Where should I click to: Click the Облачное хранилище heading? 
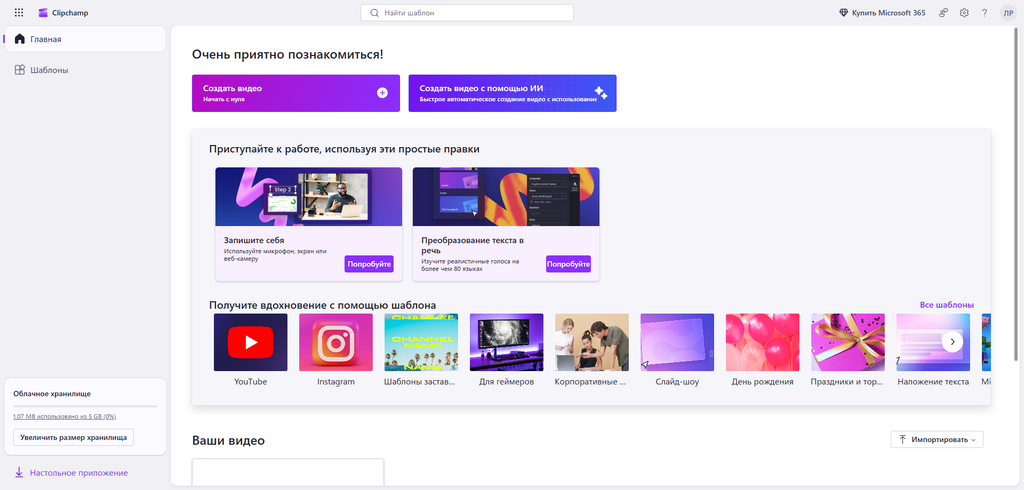52,394
